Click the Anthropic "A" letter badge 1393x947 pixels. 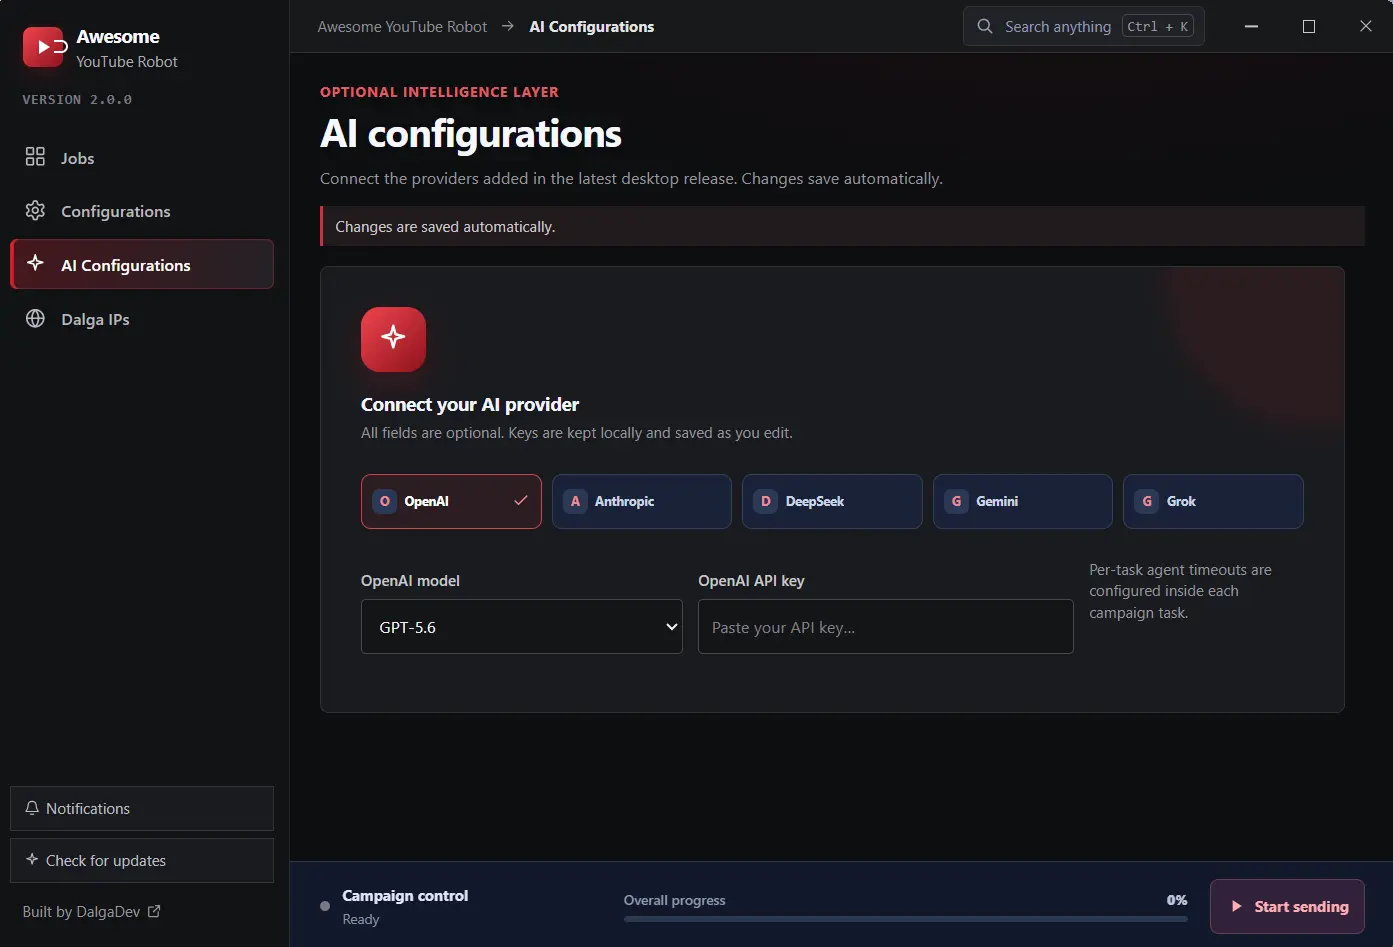coord(575,501)
